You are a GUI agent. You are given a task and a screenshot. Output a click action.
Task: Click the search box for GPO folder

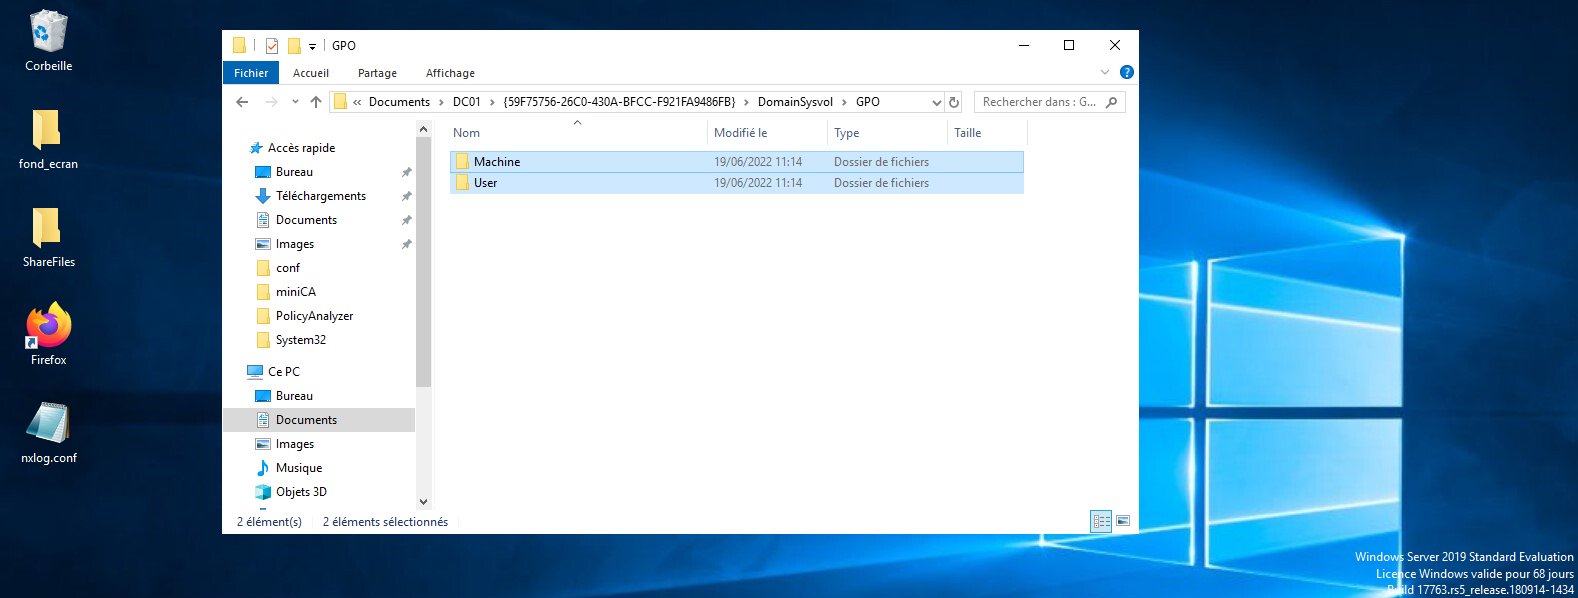(1040, 102)
